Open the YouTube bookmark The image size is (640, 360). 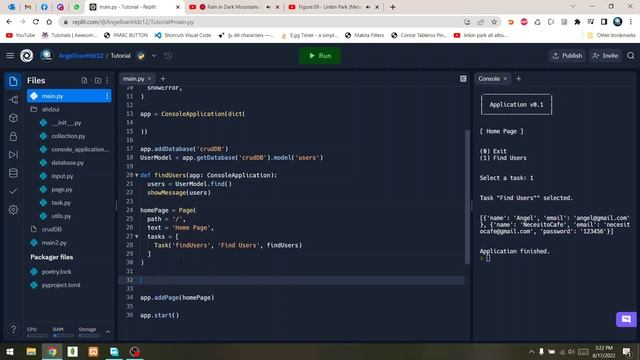coord(21,36)
